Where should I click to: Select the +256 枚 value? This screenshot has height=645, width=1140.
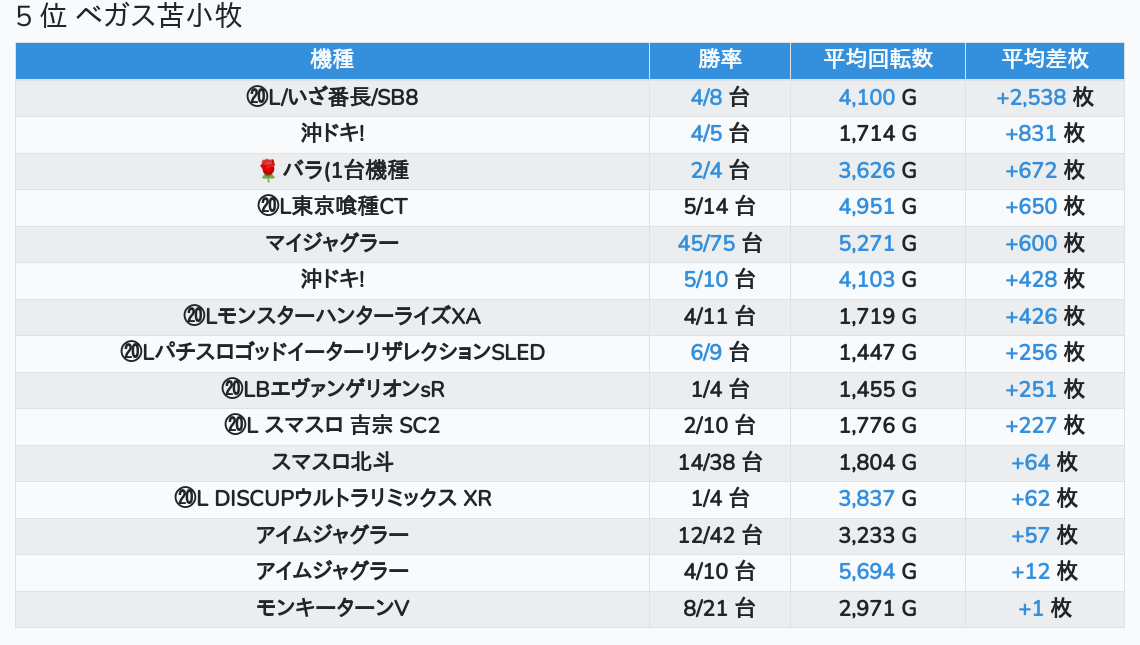click(1045, 353)
